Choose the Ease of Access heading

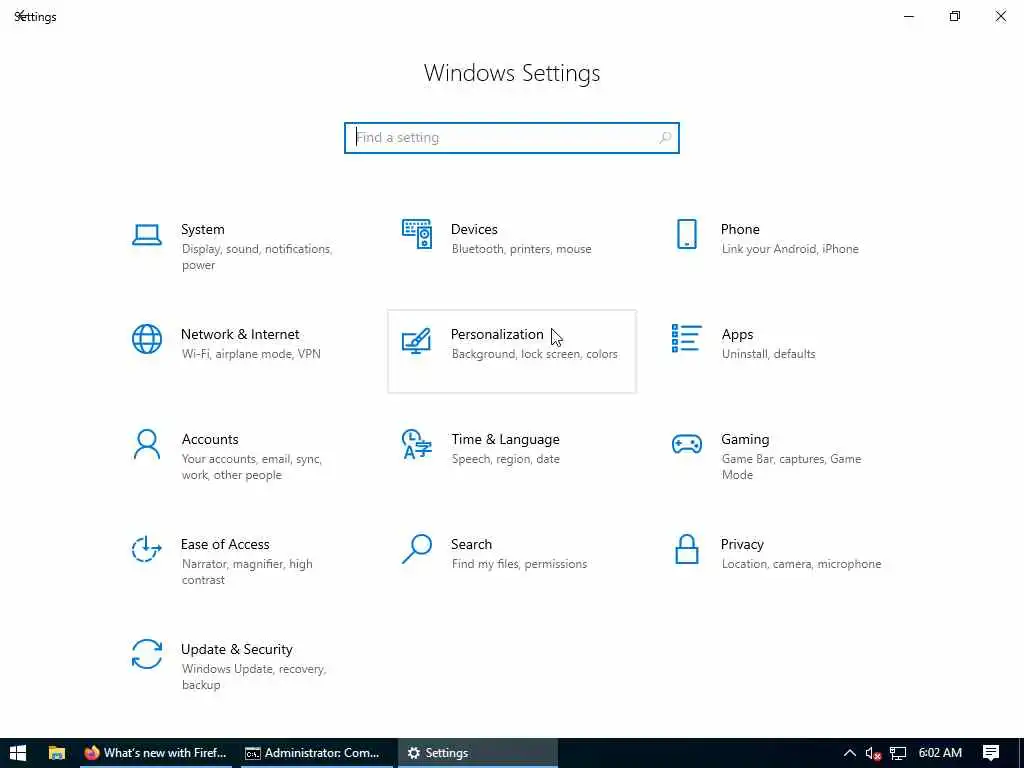click(x=225, y=544)
